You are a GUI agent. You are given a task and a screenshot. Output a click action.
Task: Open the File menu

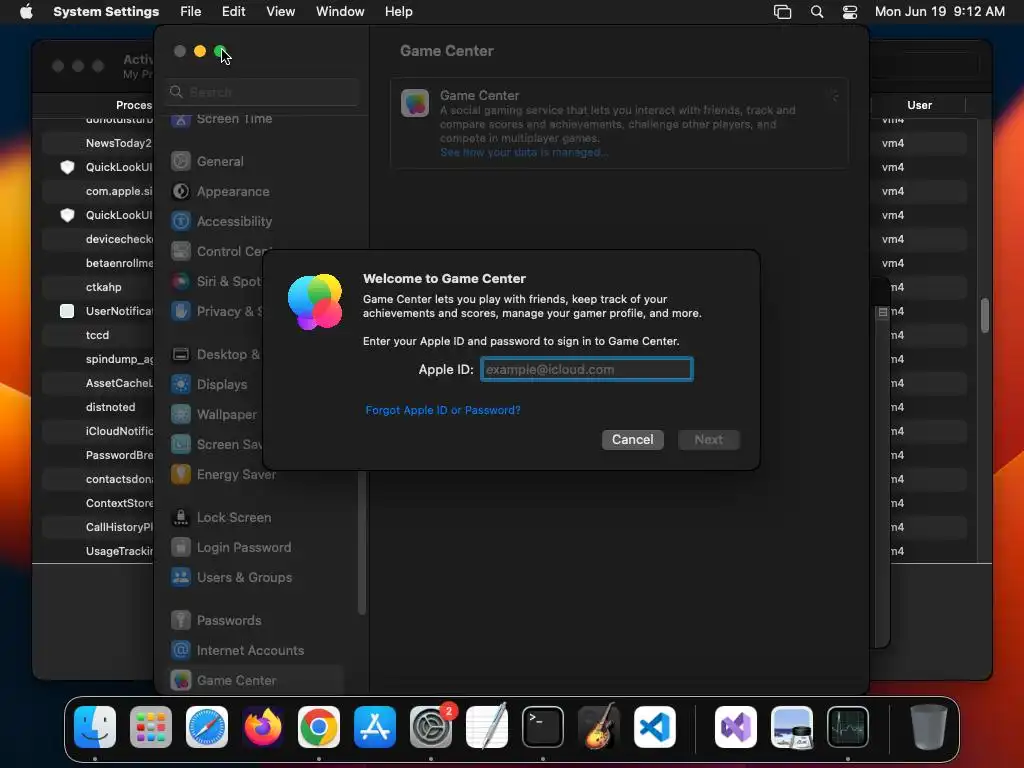click(x=191, y=12)
